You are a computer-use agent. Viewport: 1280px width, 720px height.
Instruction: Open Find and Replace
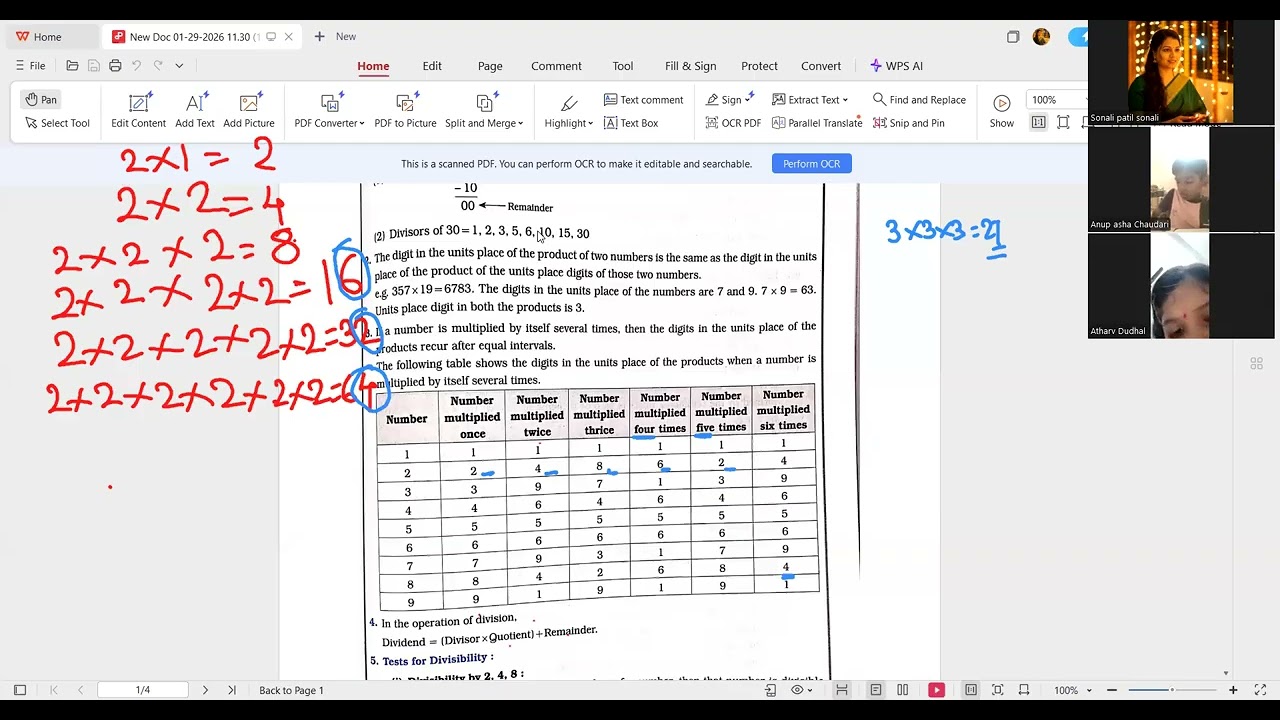point(919,100)
